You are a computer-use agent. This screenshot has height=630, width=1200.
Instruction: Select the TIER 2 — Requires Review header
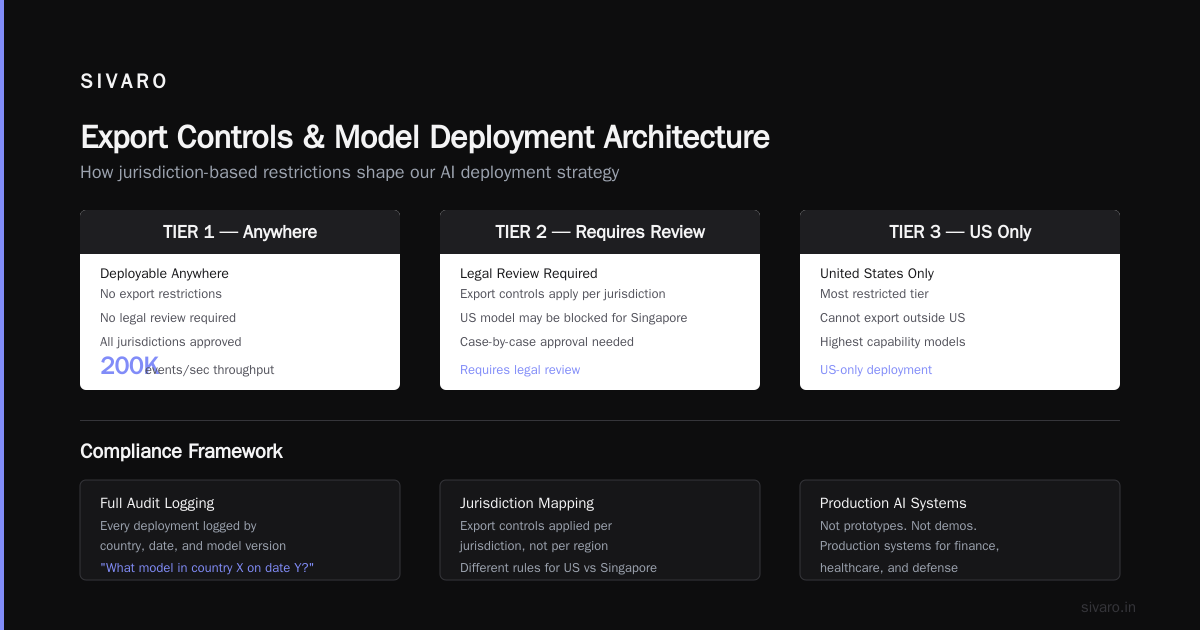coord(600,232)
